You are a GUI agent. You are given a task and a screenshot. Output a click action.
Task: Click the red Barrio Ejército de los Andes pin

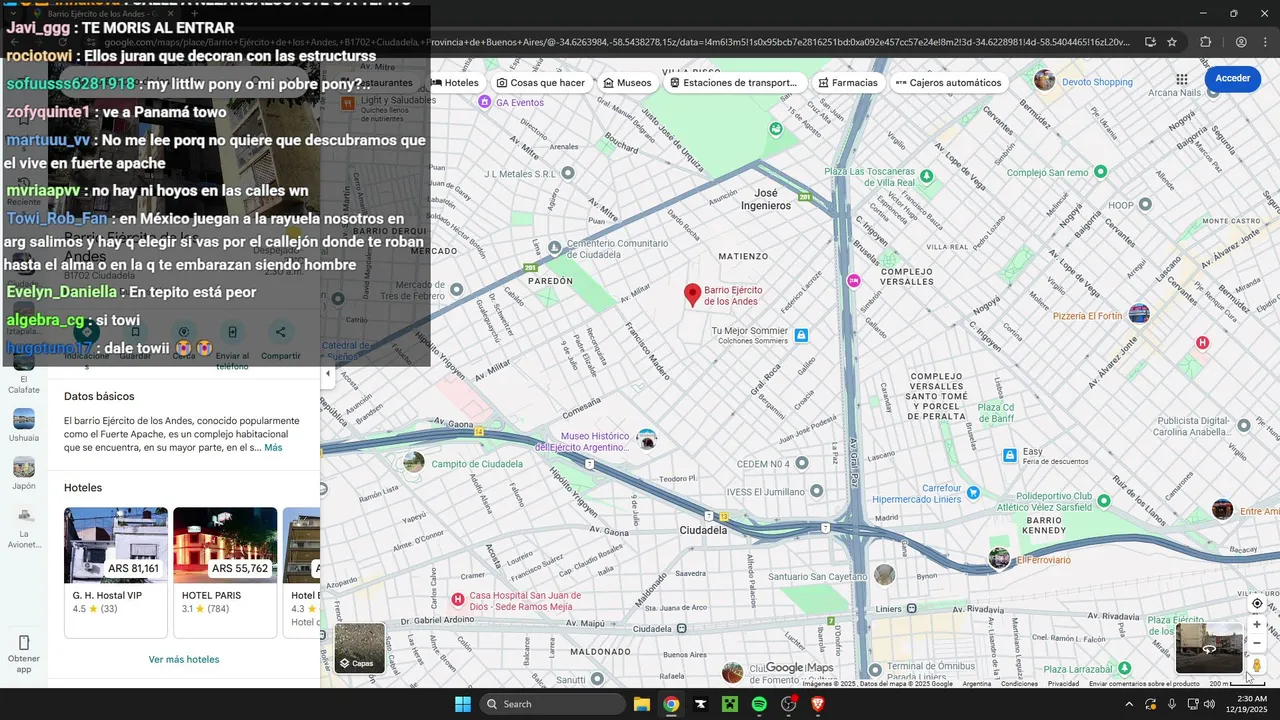tap(692, 294)
